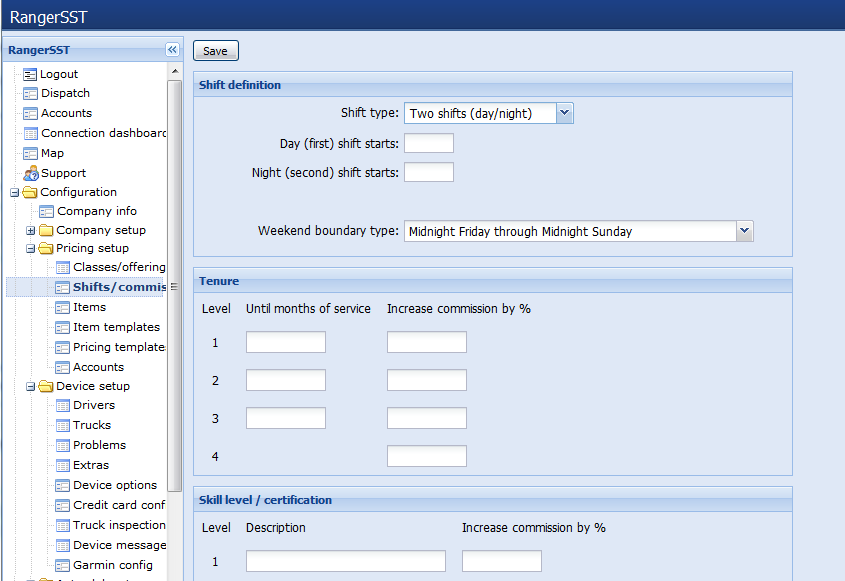Collapse the Pricing setup folder

[x=31, y=249]
